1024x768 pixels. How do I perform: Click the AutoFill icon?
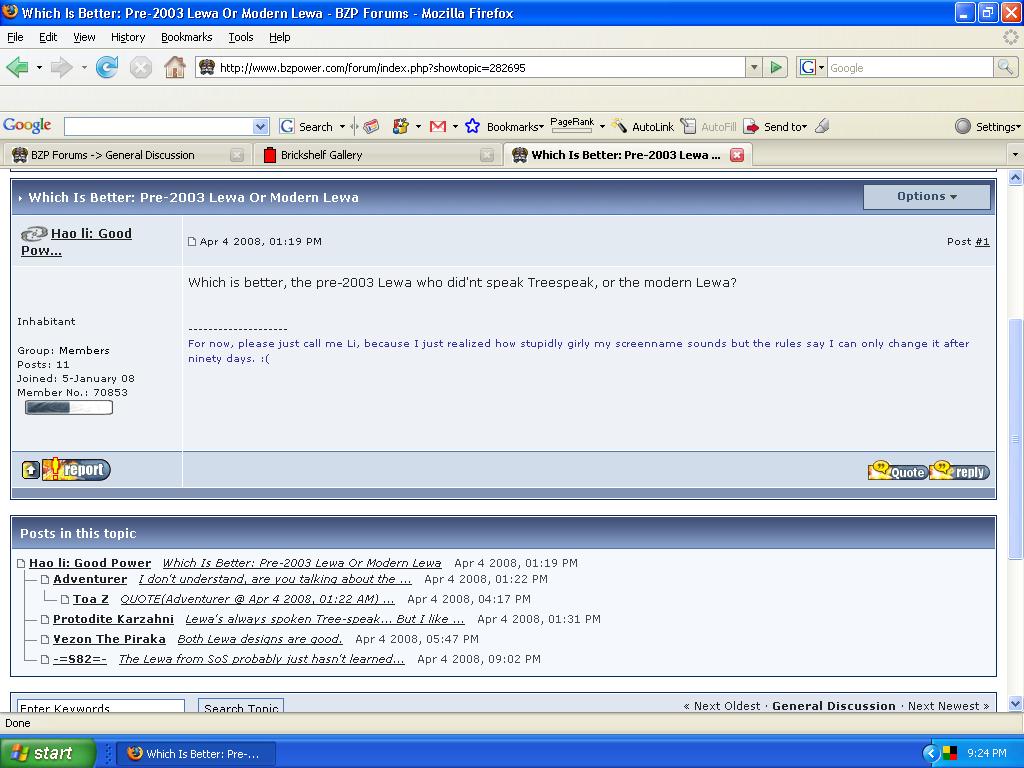[688, 126]
